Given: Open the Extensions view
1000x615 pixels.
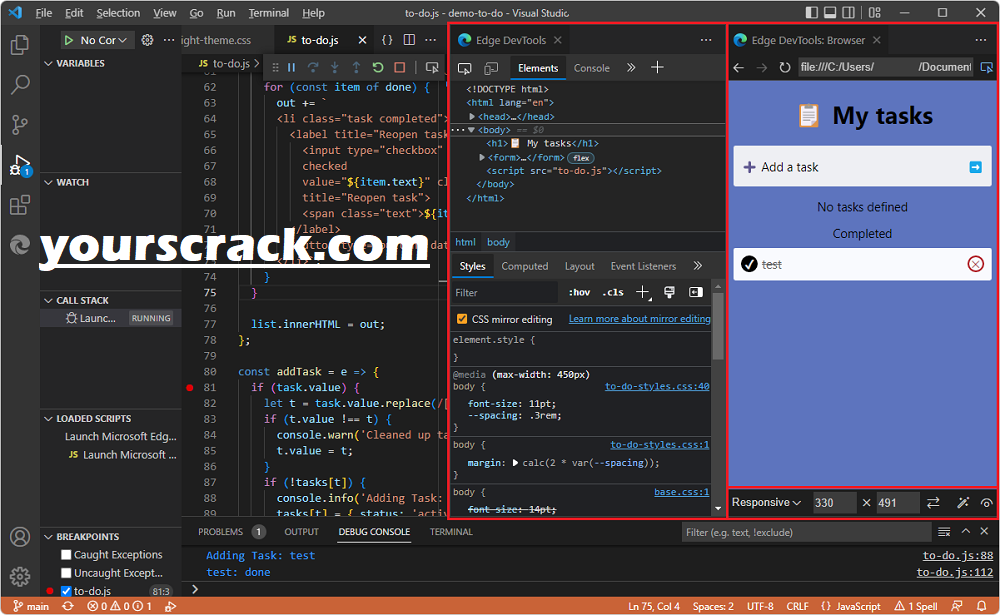Looking at the screenshot, I should (x=20, y=205).
